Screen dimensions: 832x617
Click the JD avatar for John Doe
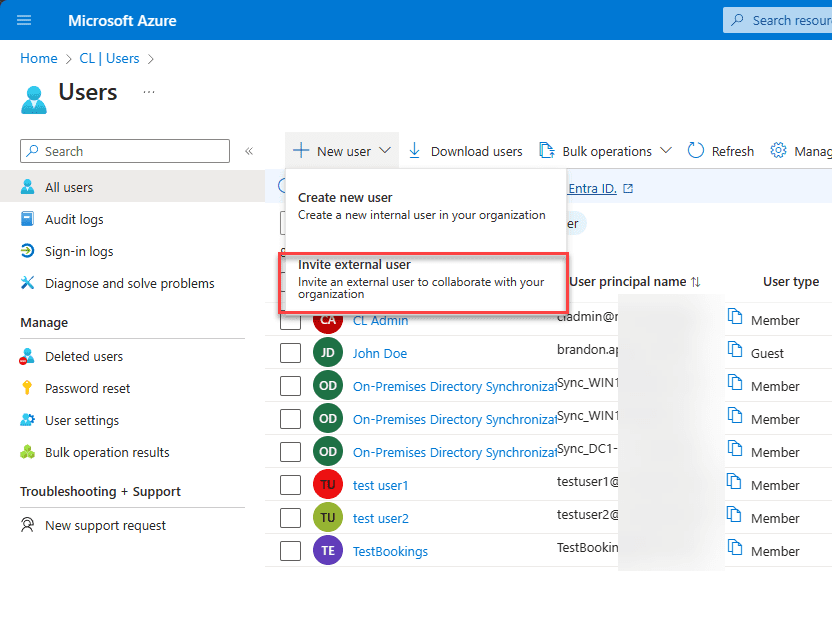coord(328,353)
